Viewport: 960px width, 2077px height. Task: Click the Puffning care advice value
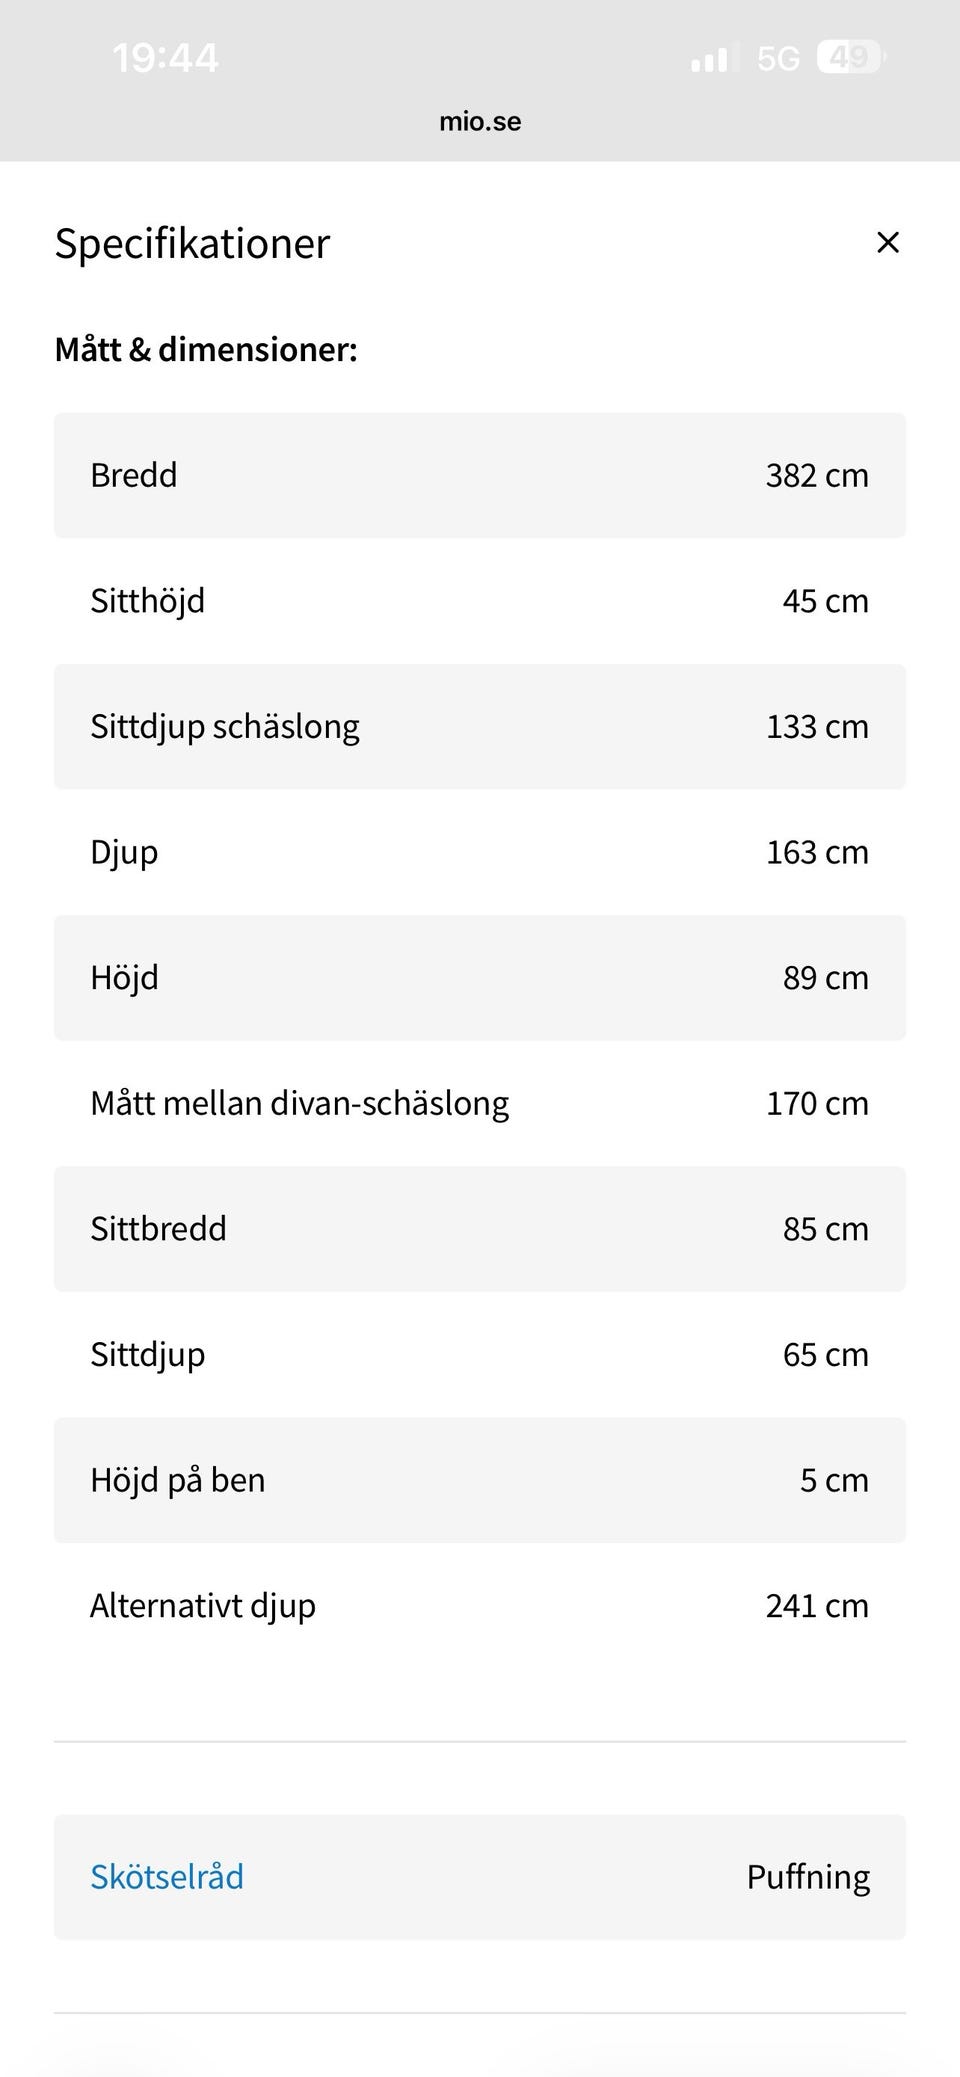click(808, 1877)
